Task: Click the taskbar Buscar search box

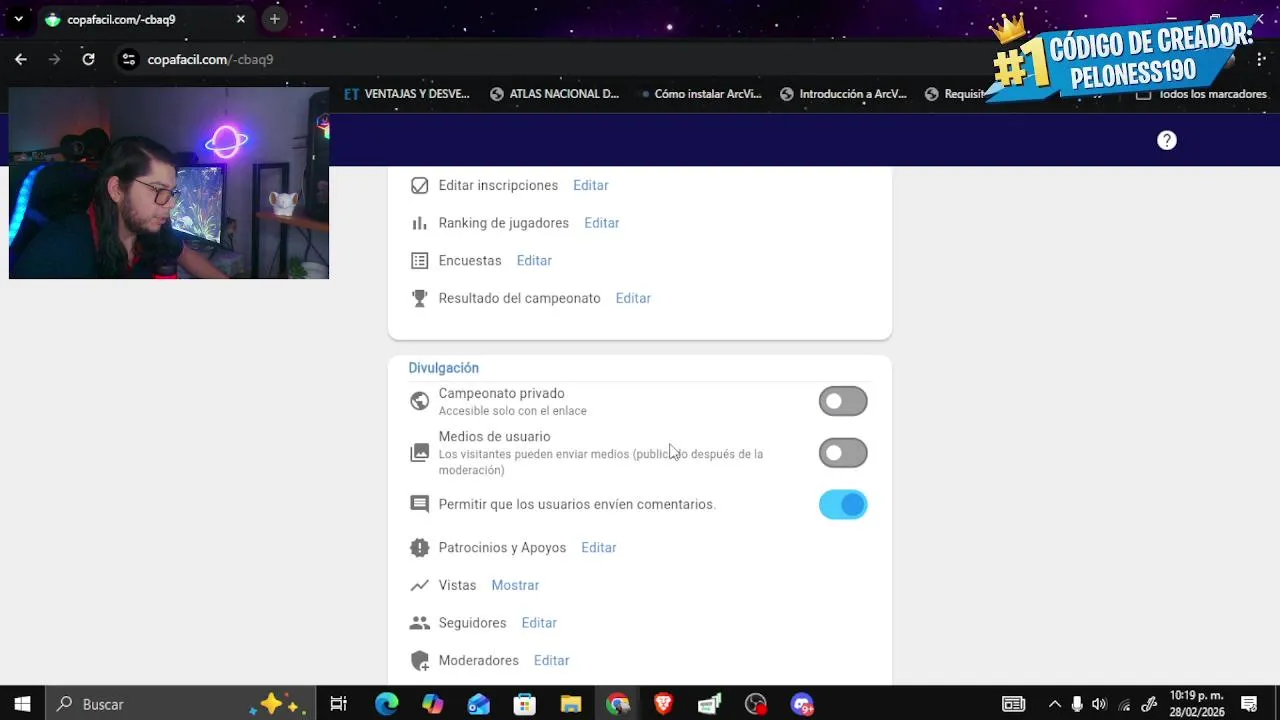Action: (x=180, y=704)
